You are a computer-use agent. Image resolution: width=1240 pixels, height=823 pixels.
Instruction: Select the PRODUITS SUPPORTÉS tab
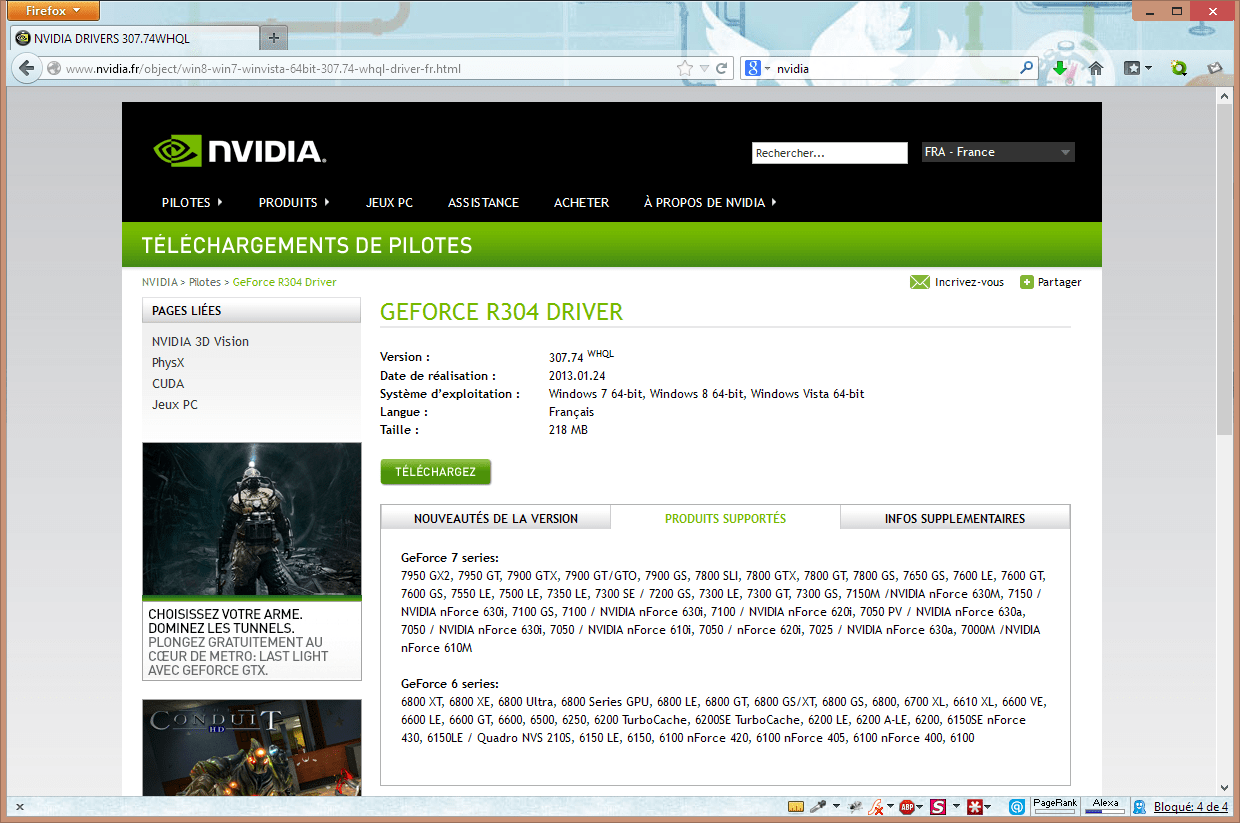(725, 518)
